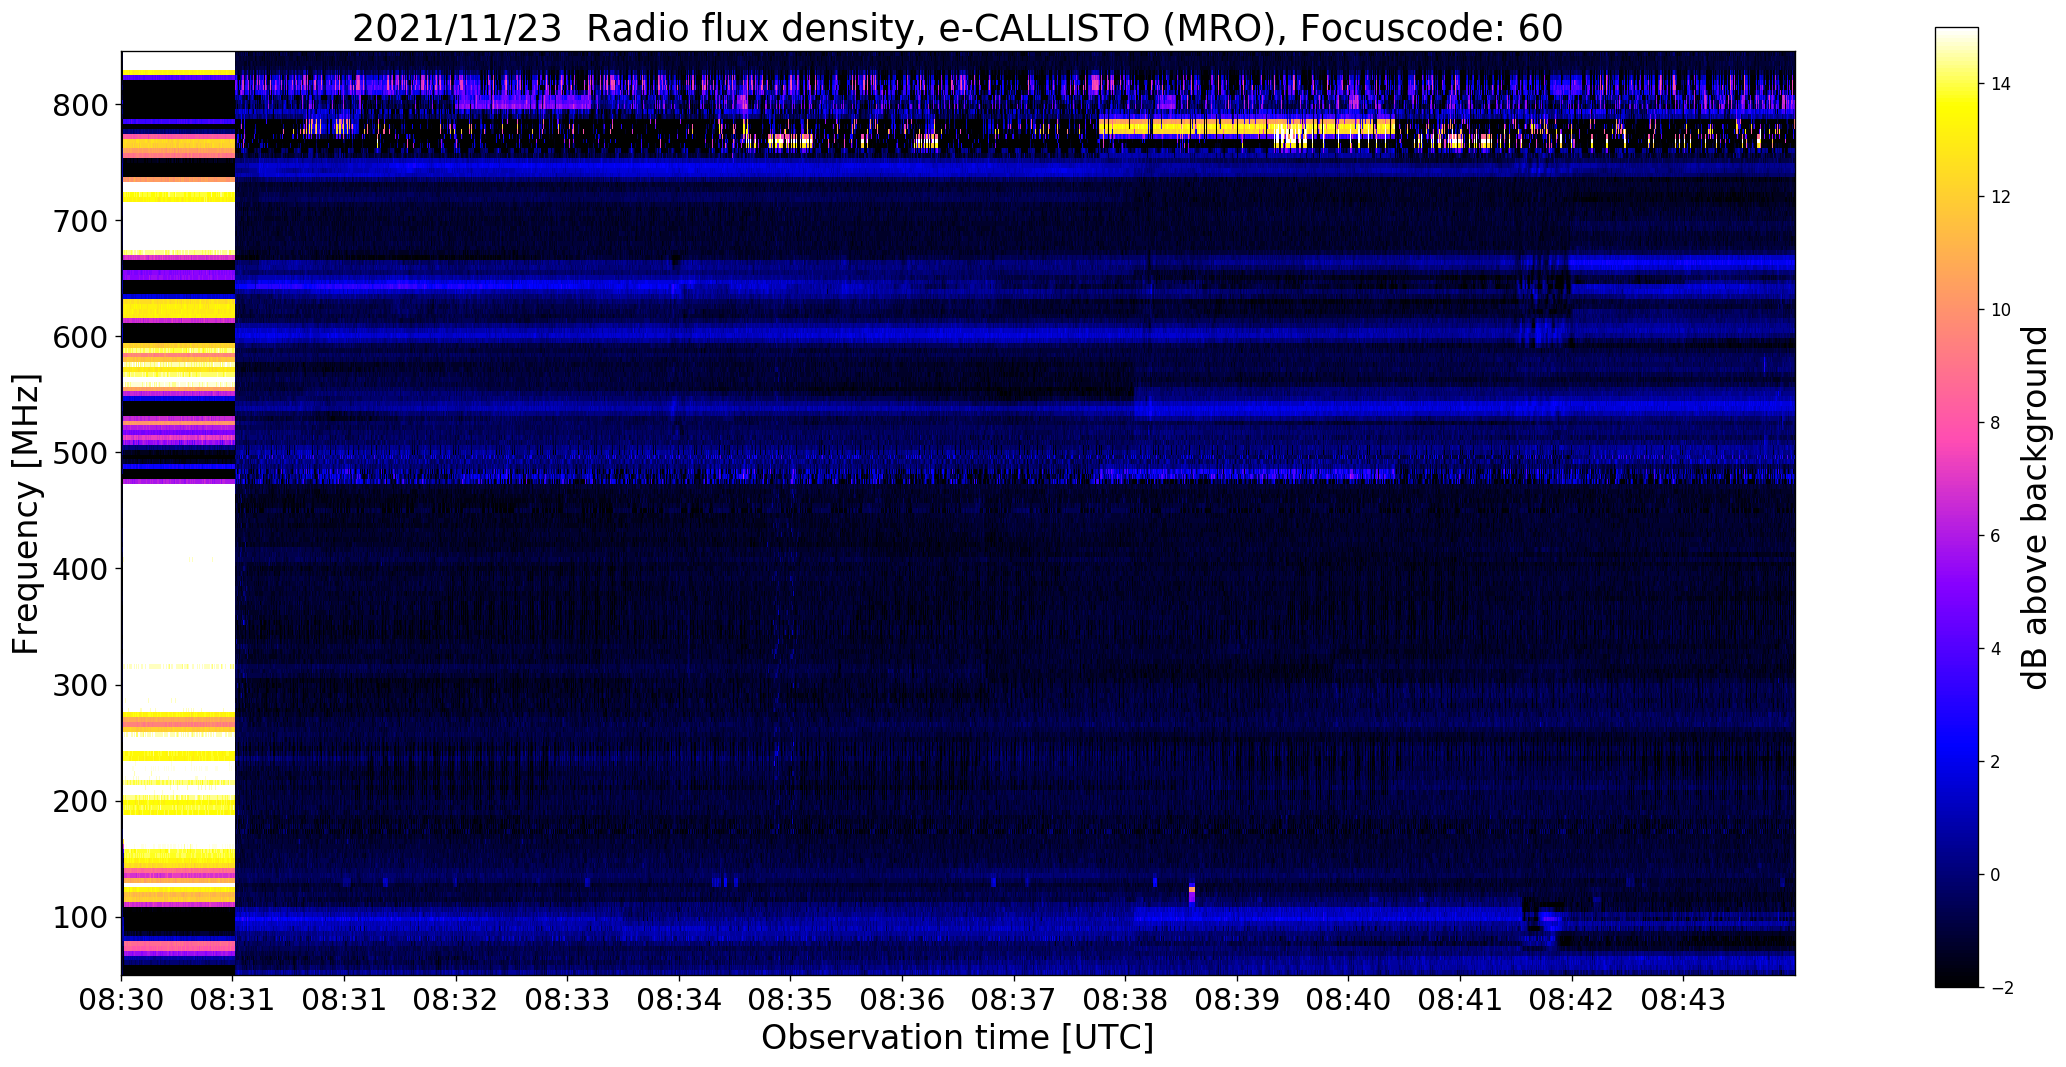
Task: Click the 08:40 time tick label
Action: tap(1349, 1000)
